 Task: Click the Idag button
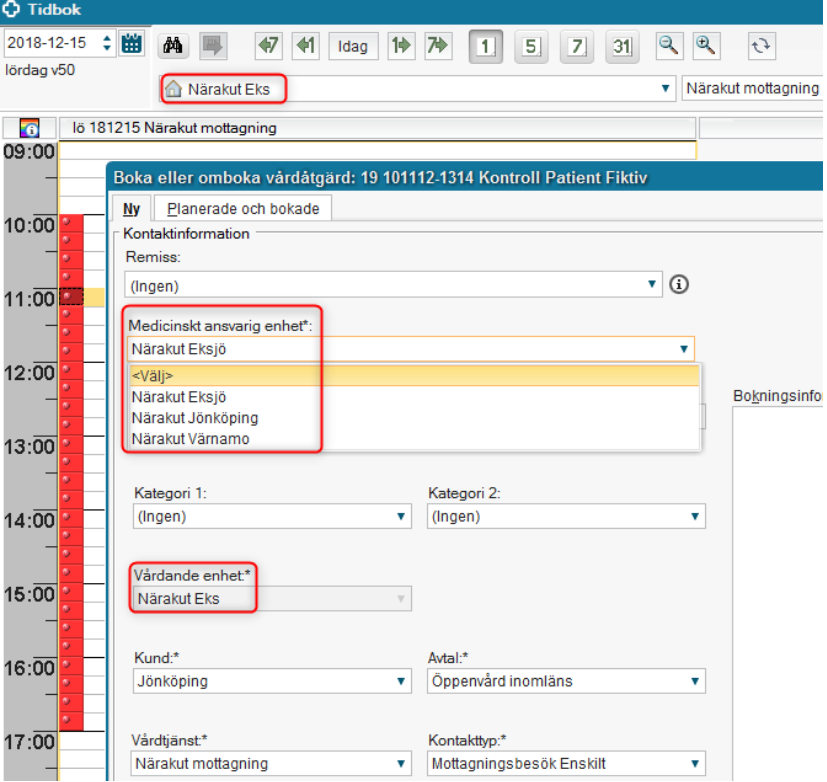tap(352, 46)
